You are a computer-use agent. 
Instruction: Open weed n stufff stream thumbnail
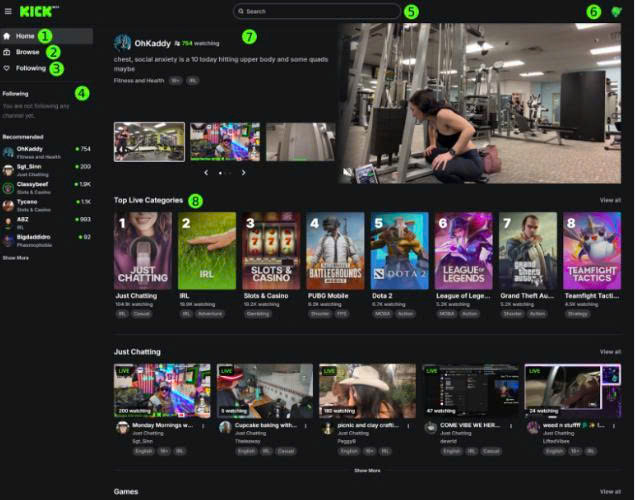click(573, 391)
